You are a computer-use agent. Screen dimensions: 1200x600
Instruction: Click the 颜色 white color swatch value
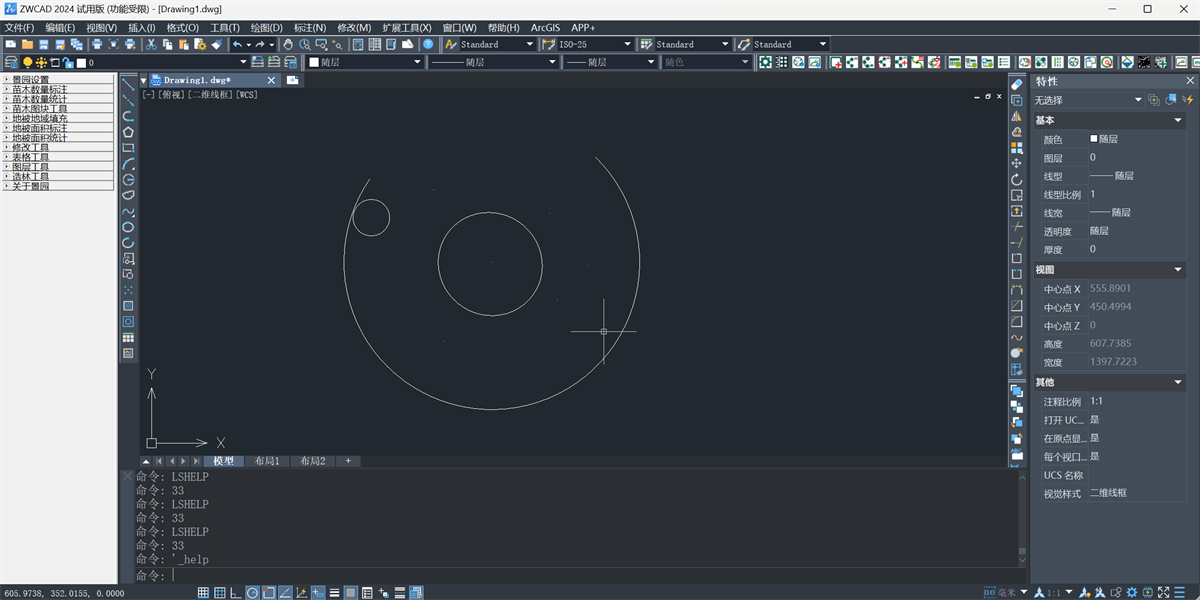tap(1094, 139)
